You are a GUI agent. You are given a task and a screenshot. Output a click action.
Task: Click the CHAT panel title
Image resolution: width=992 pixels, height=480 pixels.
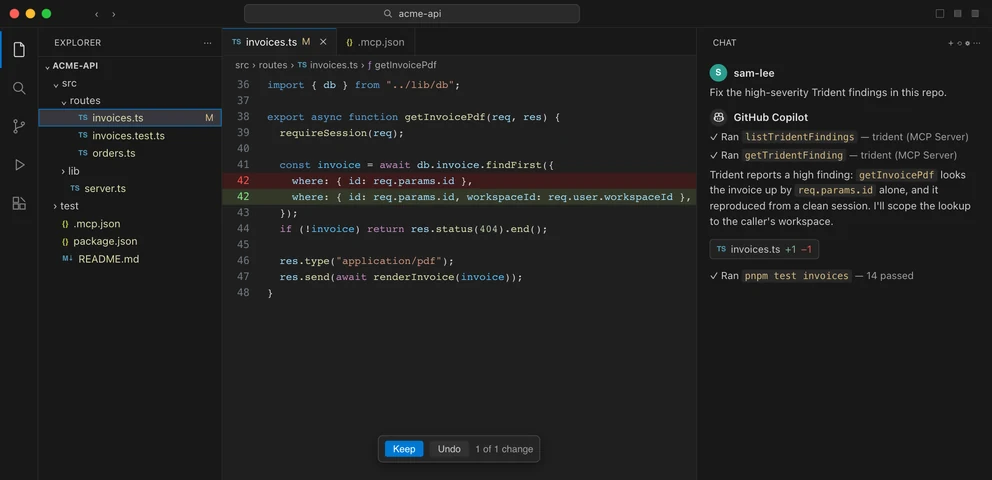pyautogui.click(x=724, y=43)
